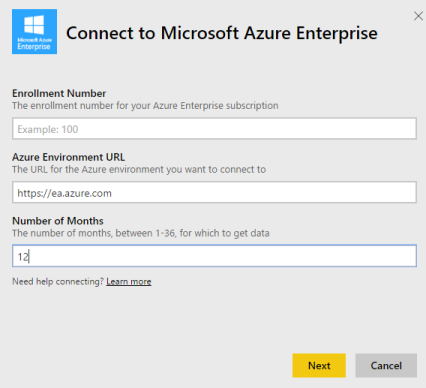Click the 'Example: 100' placeholder text
Image resolution: width=426 pixels, height=388 pixels.
coord(48,129)
